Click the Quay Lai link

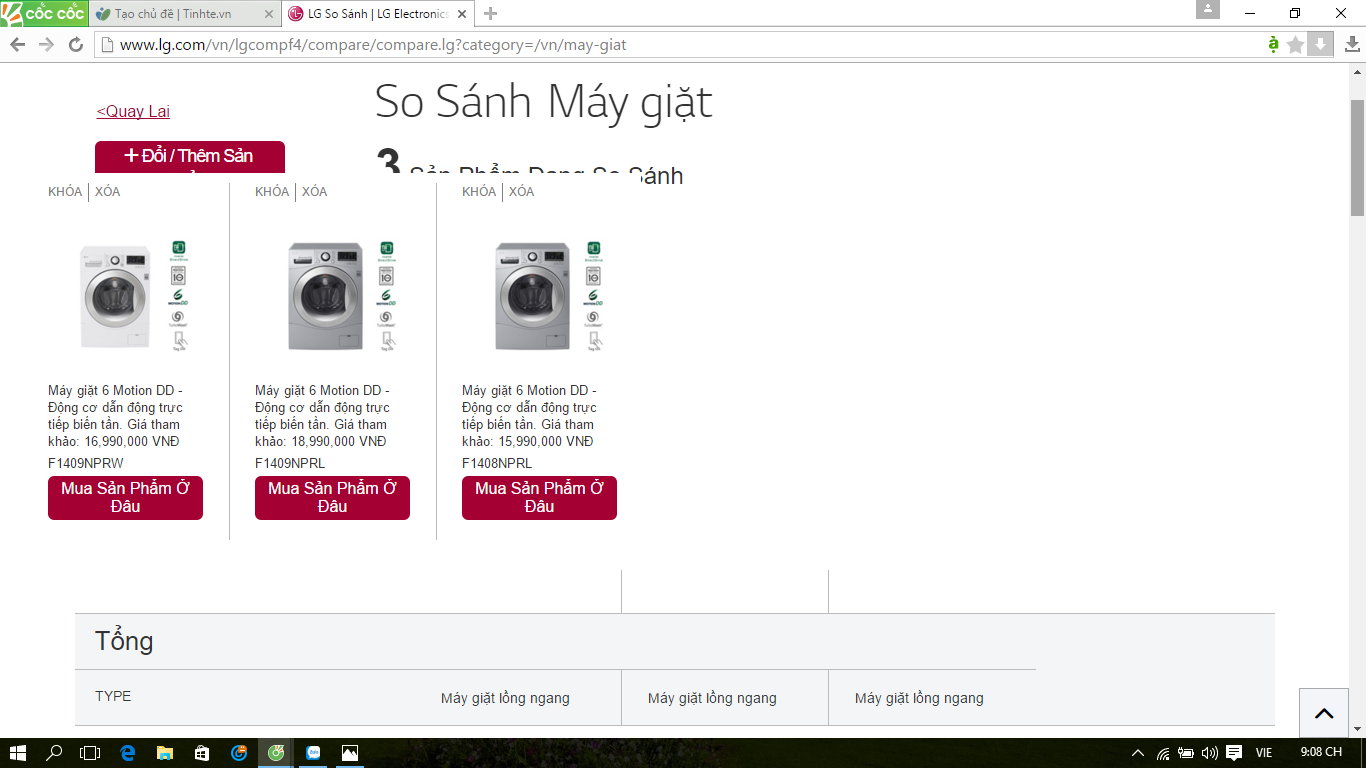pos(133,111)
